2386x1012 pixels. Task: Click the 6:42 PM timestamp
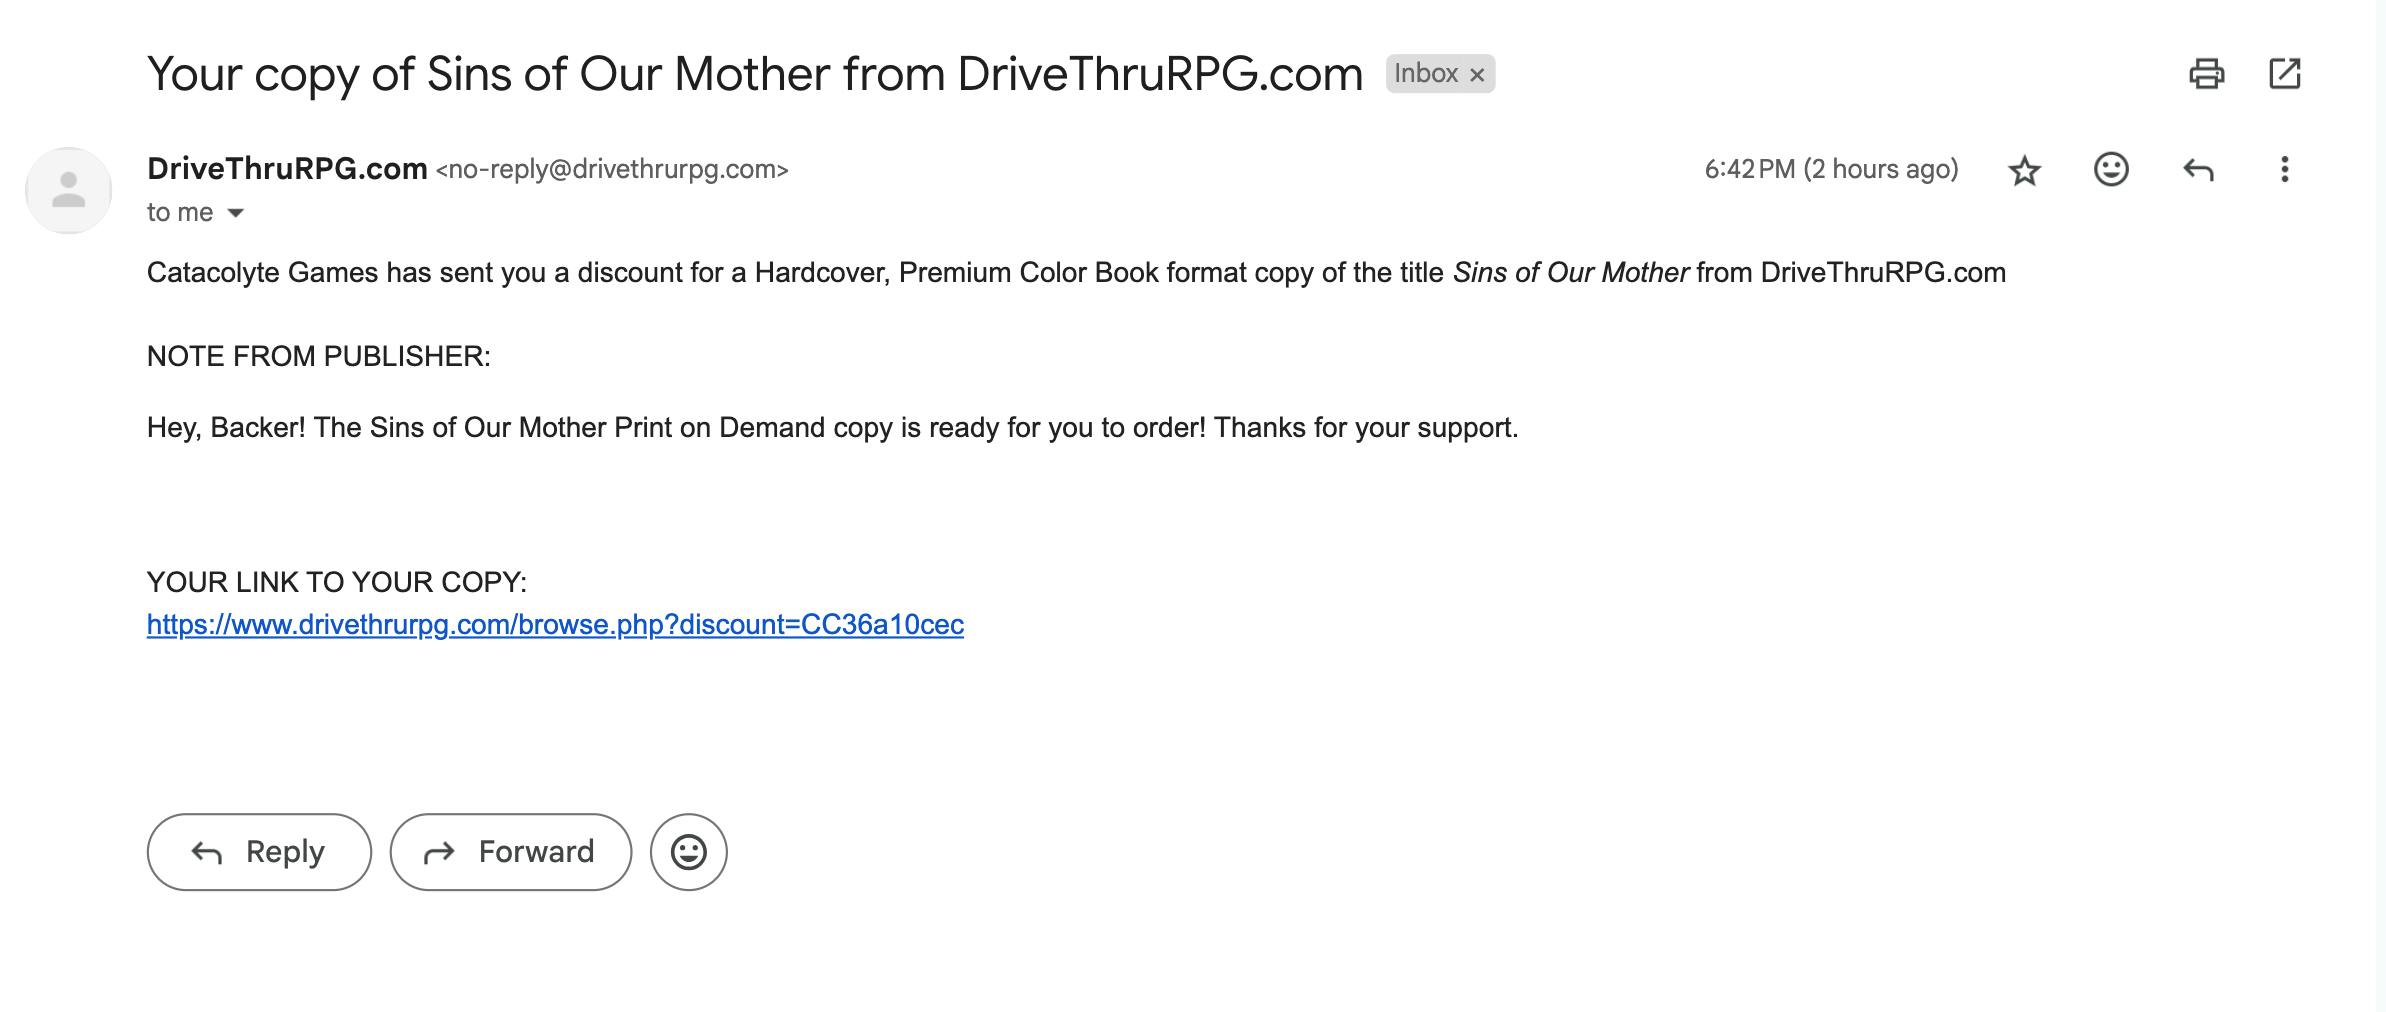click(x=1830, y=169)
